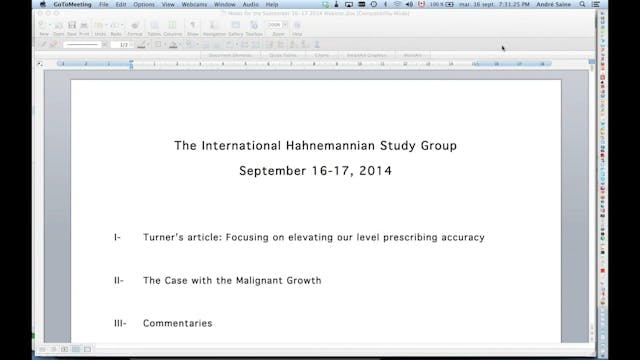
Task: Click the Undo toolbar icon
Action: pos(99,26)
